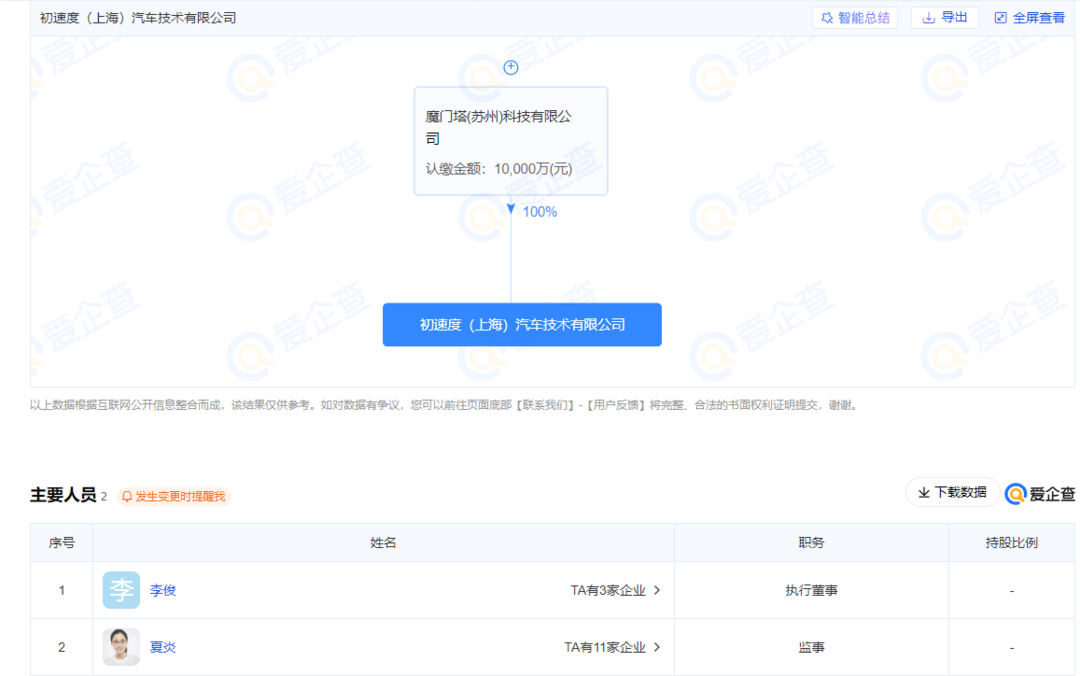The image size is (1080, 676).
Task: Open 夏炎 profile link
Action: pos(163,647)
